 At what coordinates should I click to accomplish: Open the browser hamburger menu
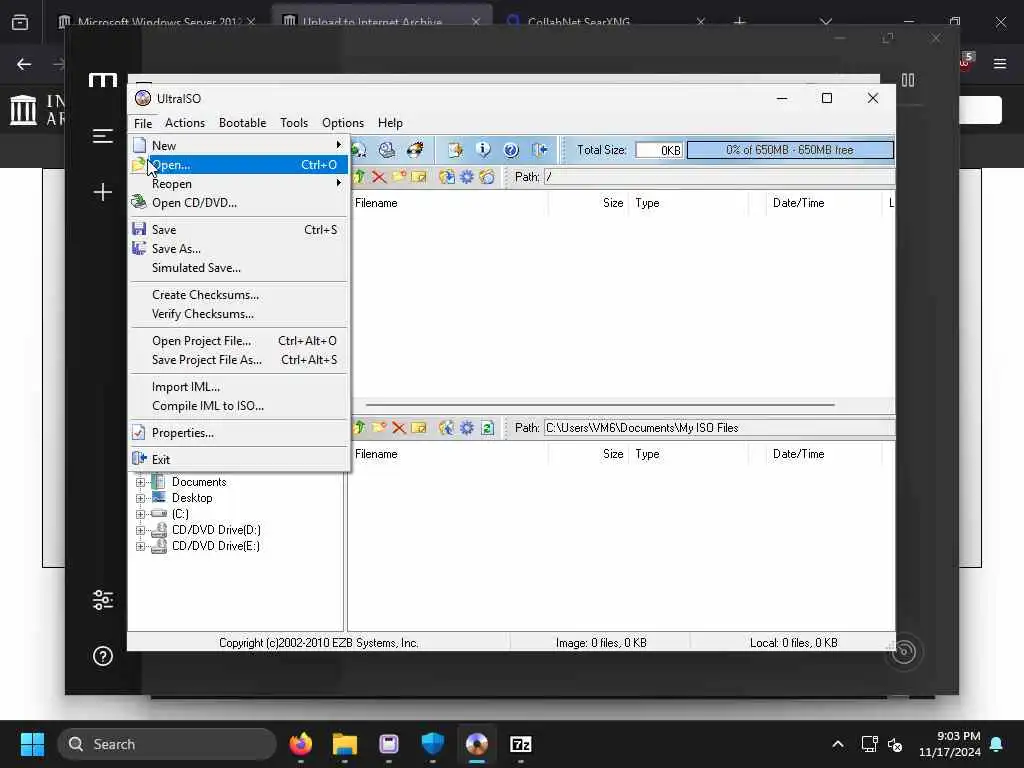[1000, 64]
